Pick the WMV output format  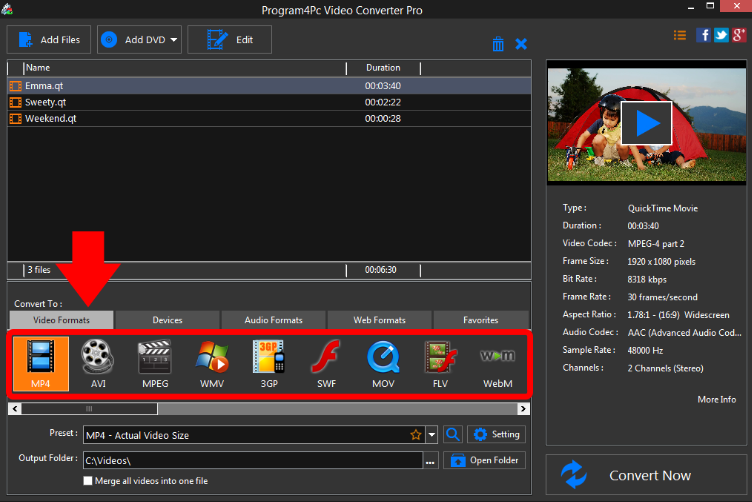pos(211,363)
